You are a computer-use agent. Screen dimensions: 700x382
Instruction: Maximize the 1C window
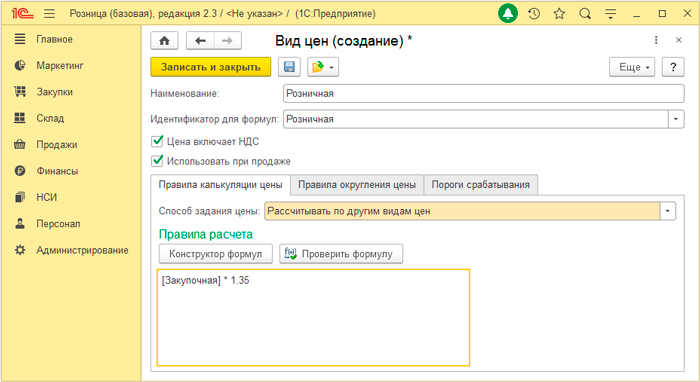pyautogui.click(x=662, y=14)
